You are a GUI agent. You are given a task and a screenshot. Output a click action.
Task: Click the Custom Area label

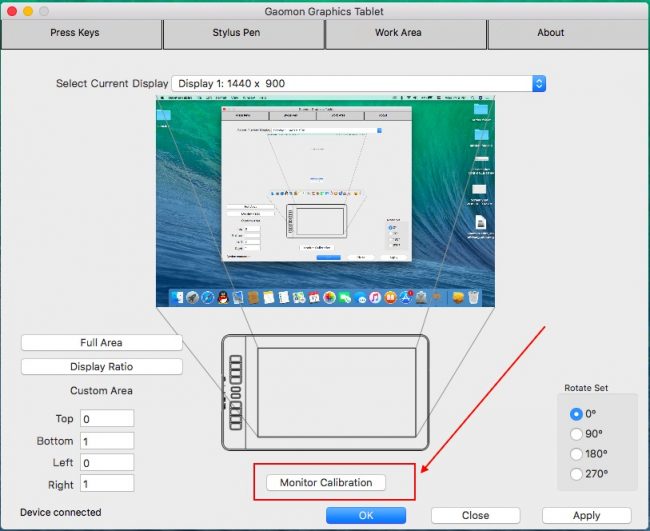[102, 391]
